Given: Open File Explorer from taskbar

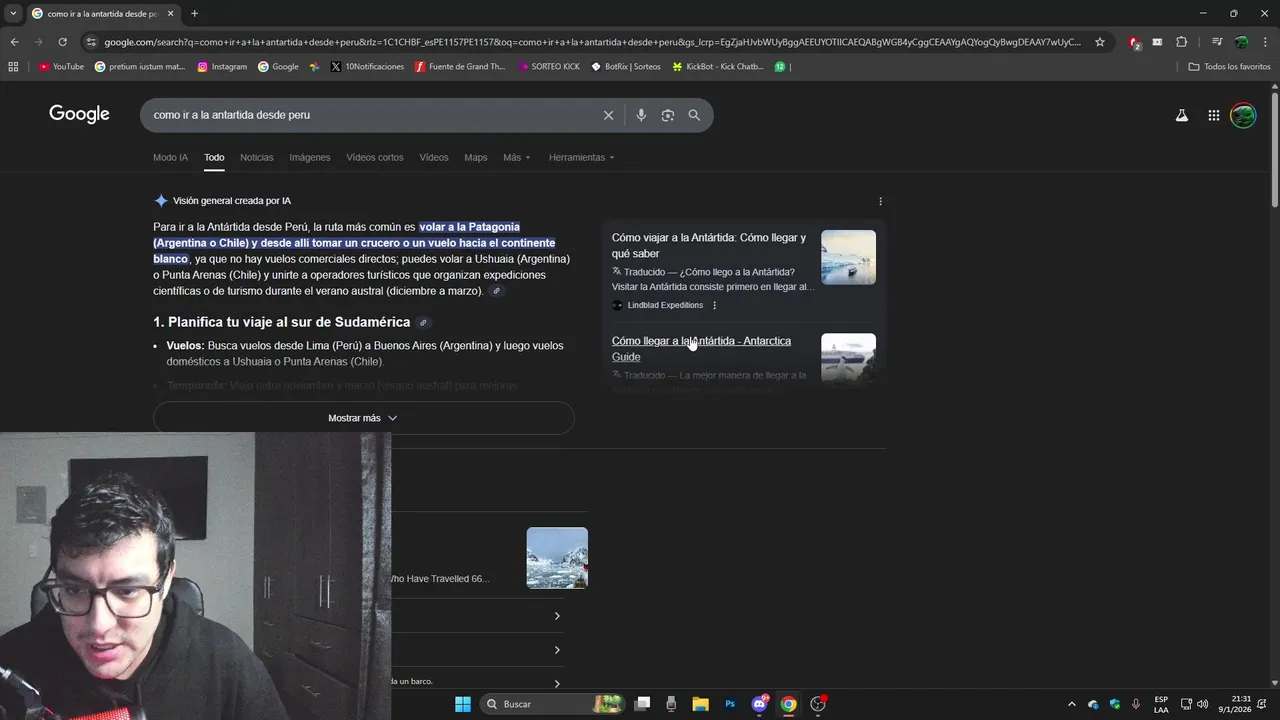Looking at the screenshot, I should (700, 704).
